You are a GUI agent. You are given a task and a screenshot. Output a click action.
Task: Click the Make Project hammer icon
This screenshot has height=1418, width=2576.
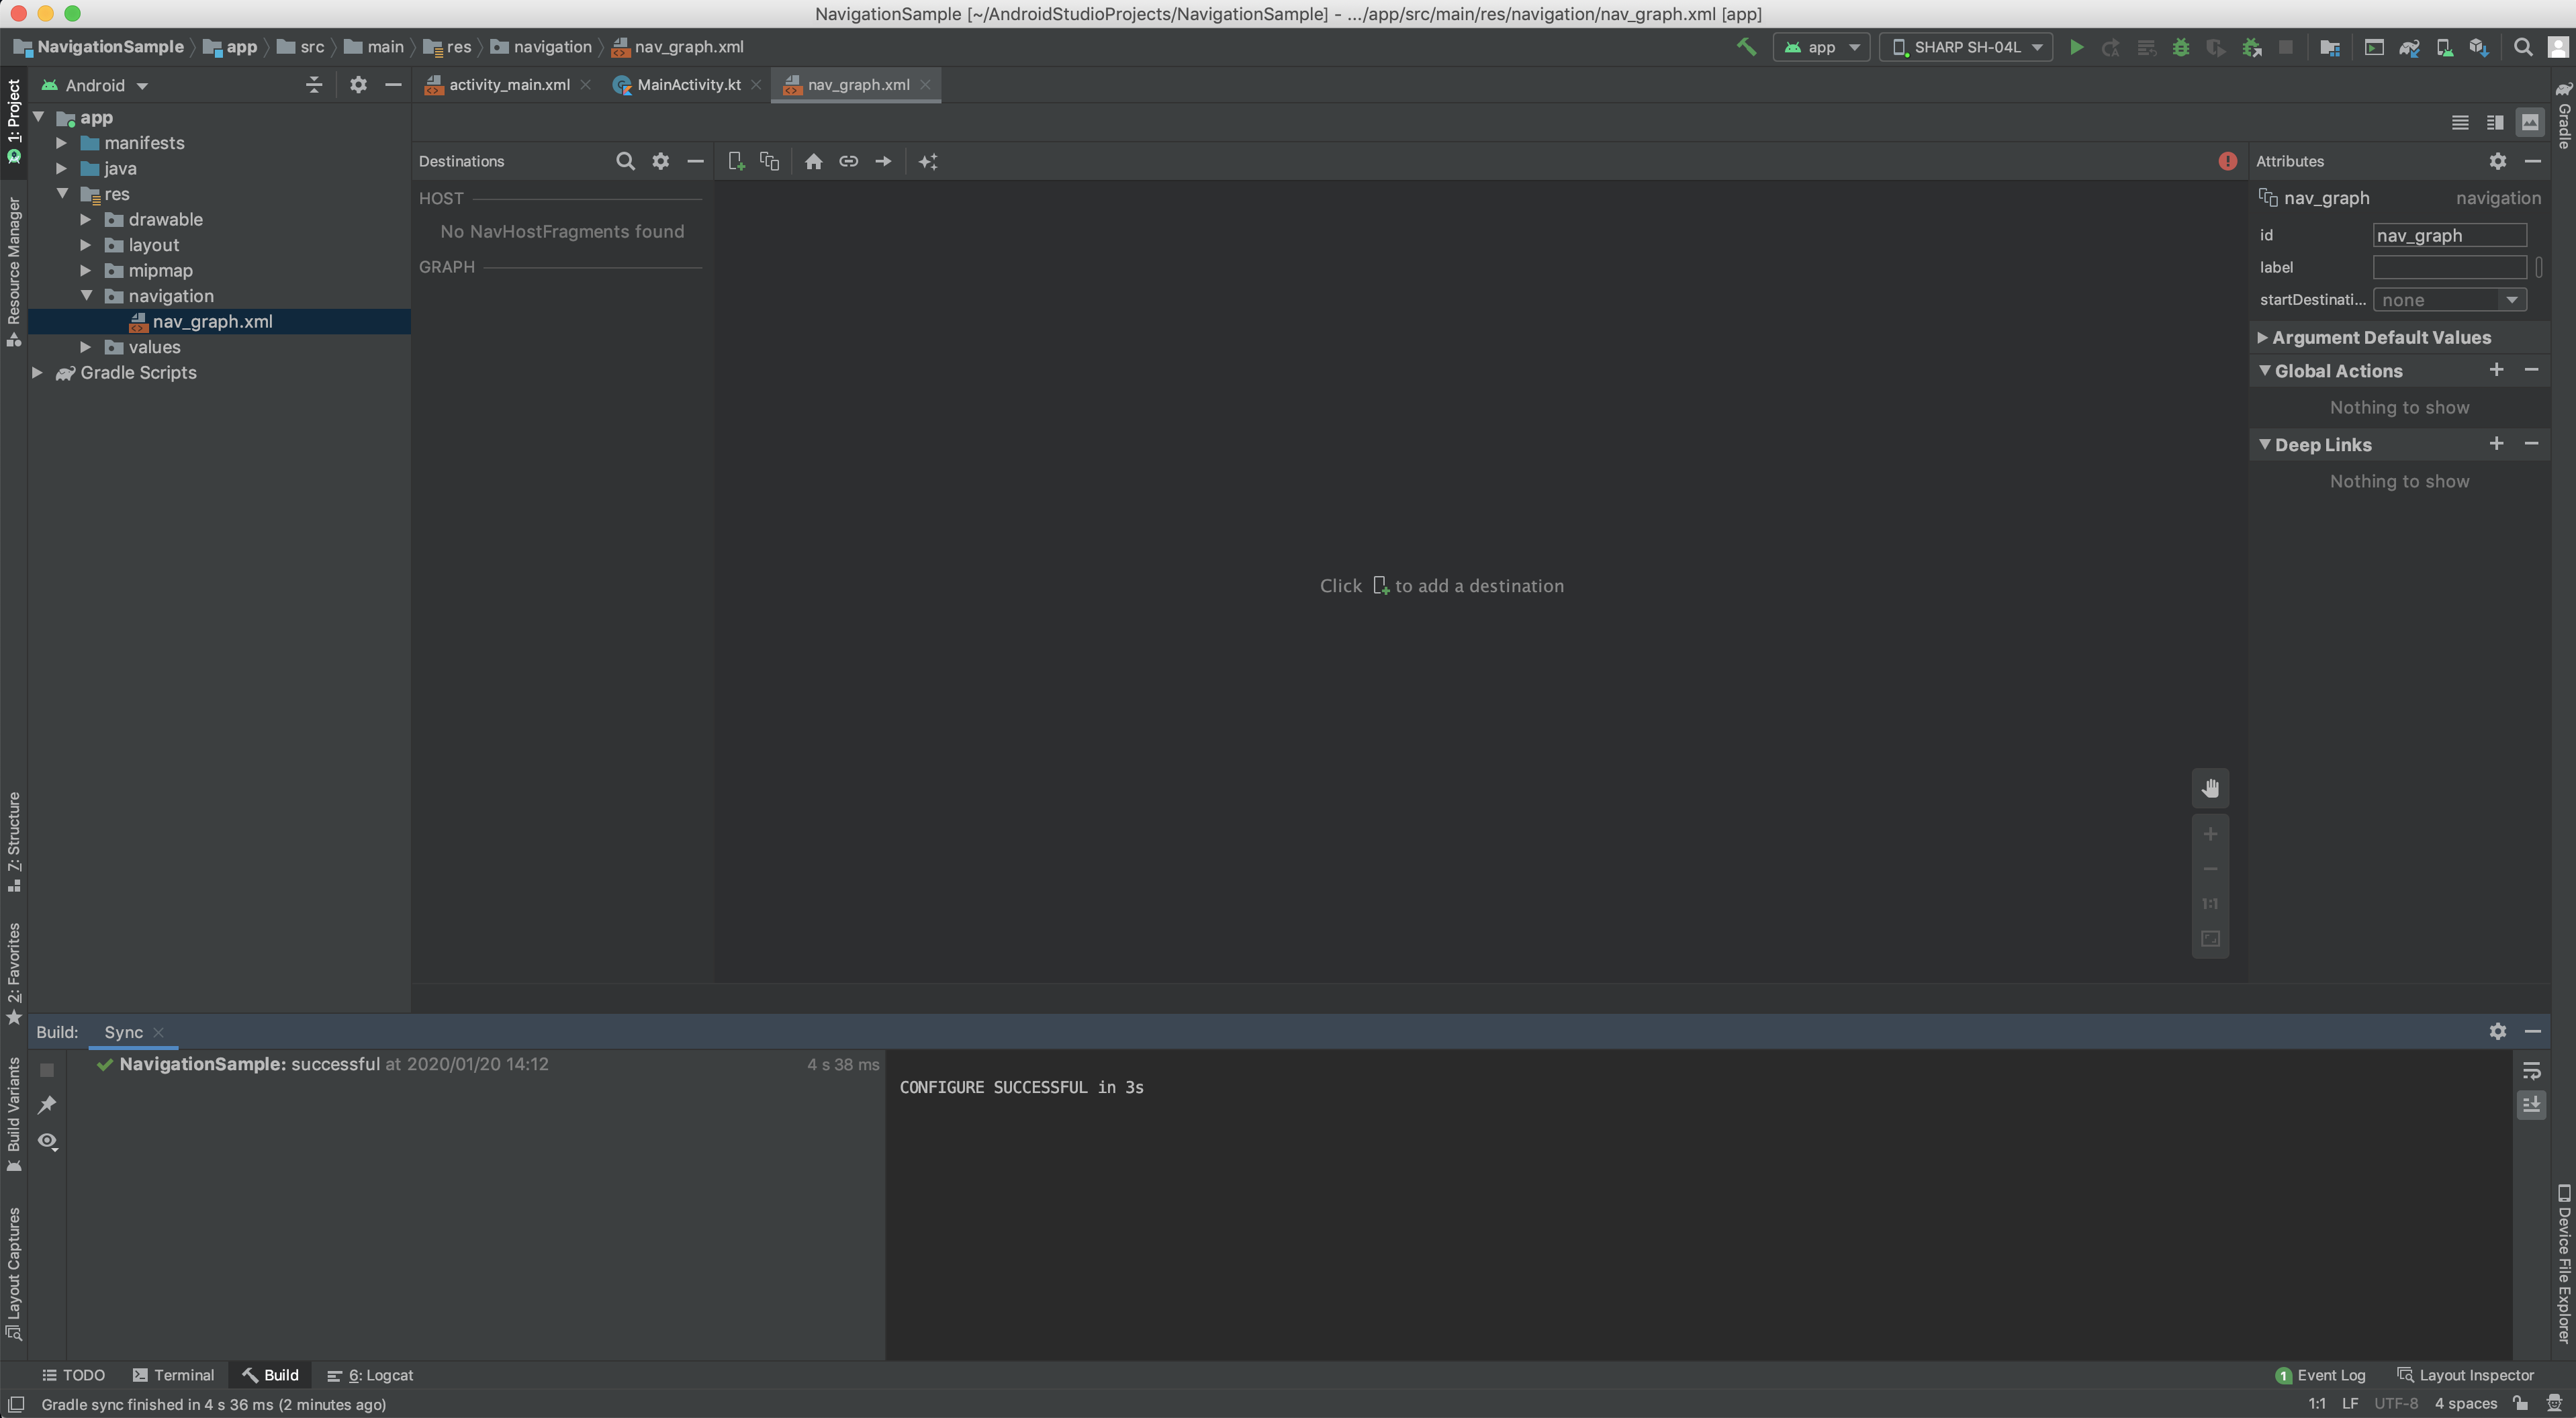coord(1746,47)
